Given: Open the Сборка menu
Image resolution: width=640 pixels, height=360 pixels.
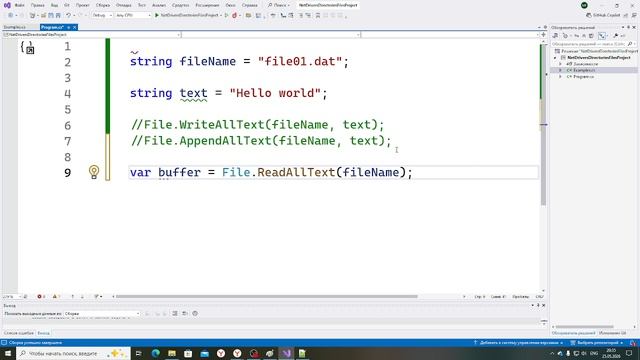Looking at the screenshot, I should coord(103,5).
